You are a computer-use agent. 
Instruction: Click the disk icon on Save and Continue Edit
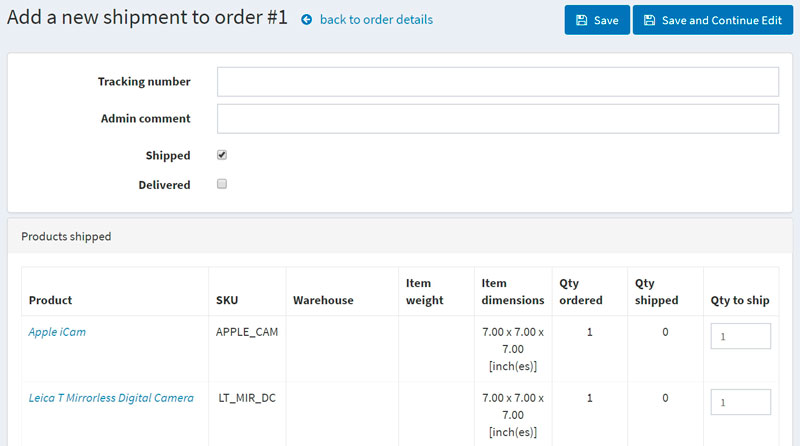649,20
